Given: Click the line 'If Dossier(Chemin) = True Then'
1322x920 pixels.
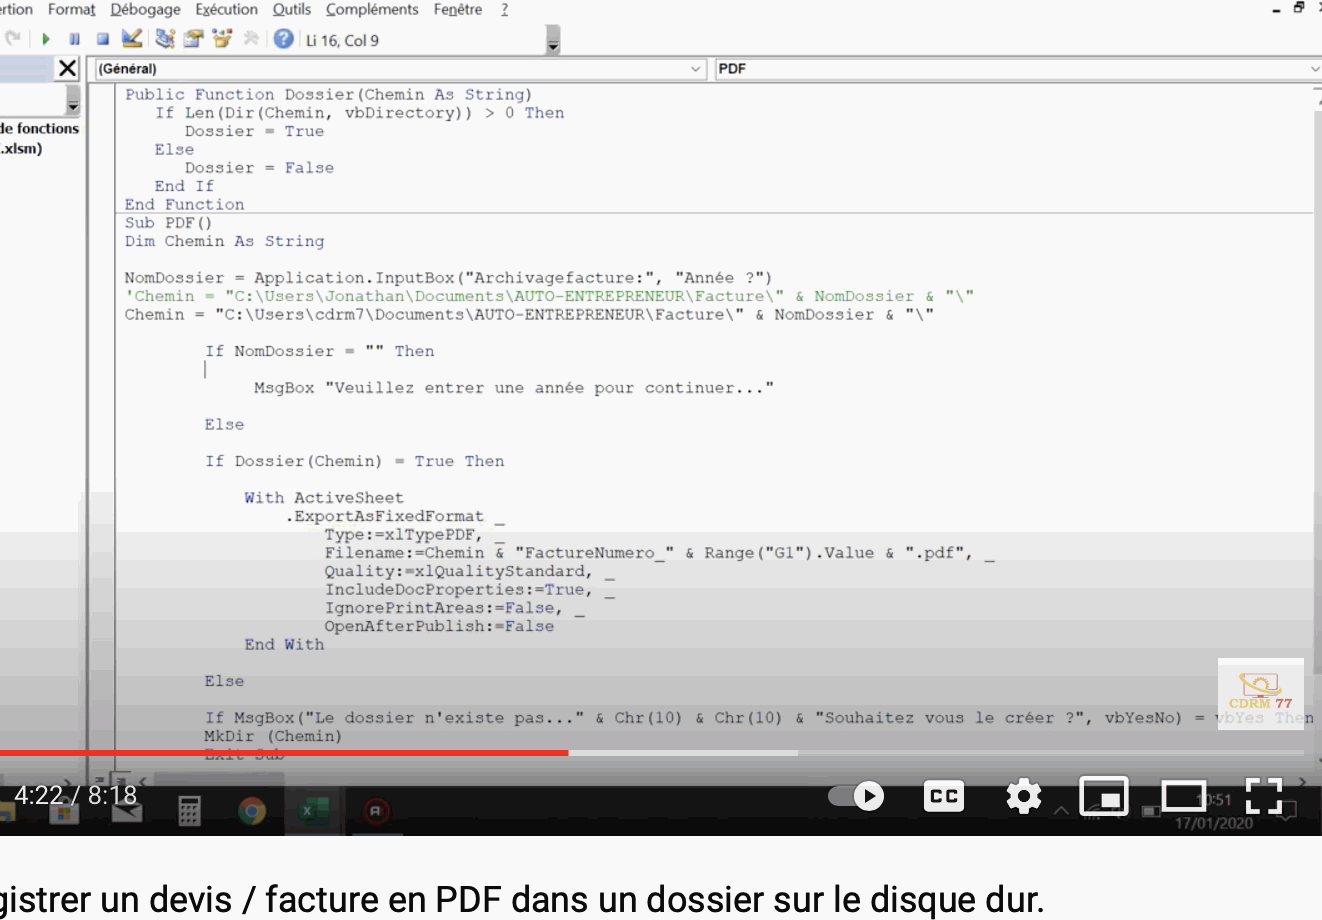Looking at the screenshot, I should pos(354,461).
